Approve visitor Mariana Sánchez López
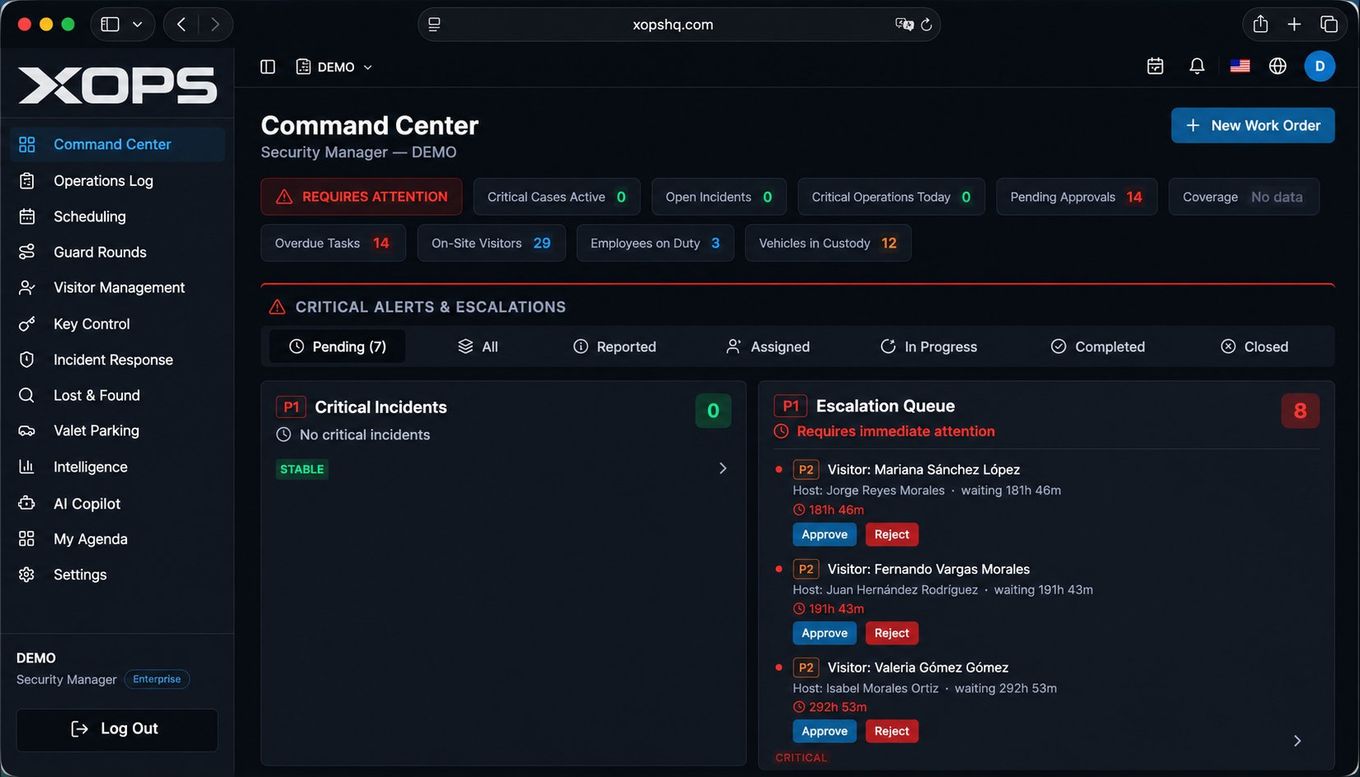The image size is (1360, 777). click(825, 534)
